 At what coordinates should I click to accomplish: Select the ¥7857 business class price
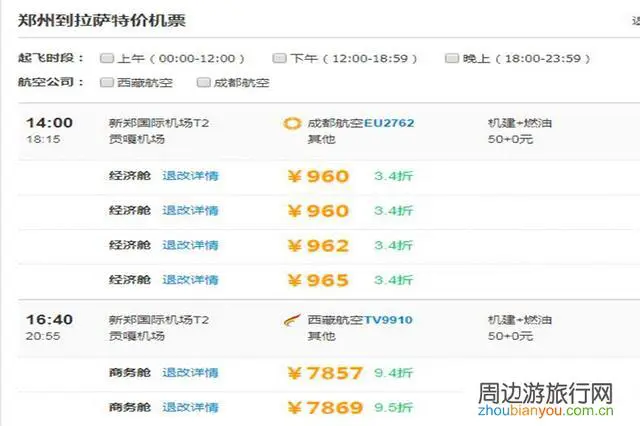coord(325,373)
